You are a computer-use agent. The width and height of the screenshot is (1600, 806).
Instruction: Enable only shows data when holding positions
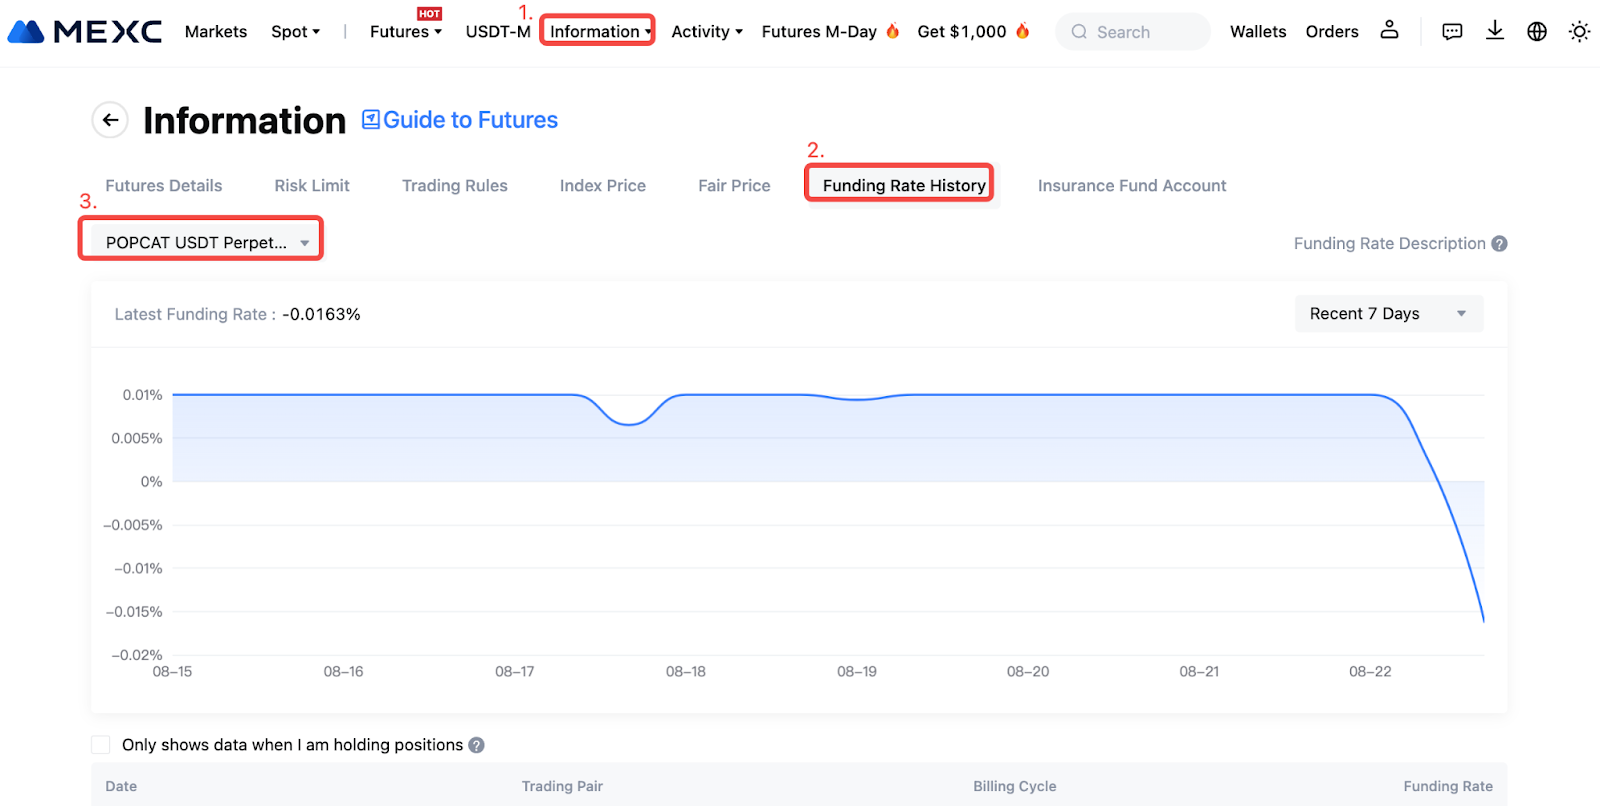click(101, 745)
